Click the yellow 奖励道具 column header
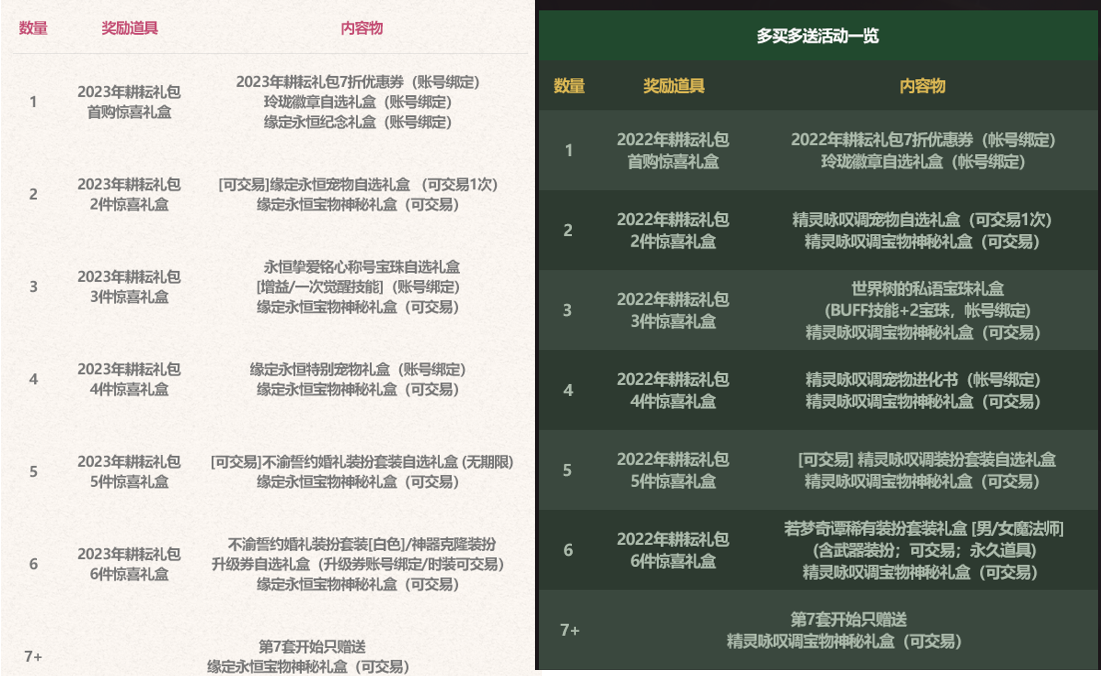 pos(673,86)
